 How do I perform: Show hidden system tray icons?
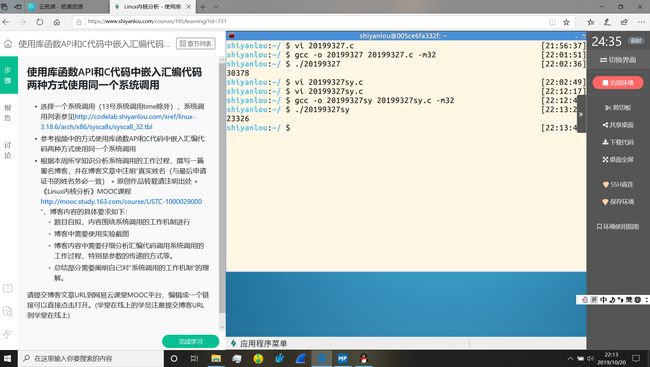570,358
